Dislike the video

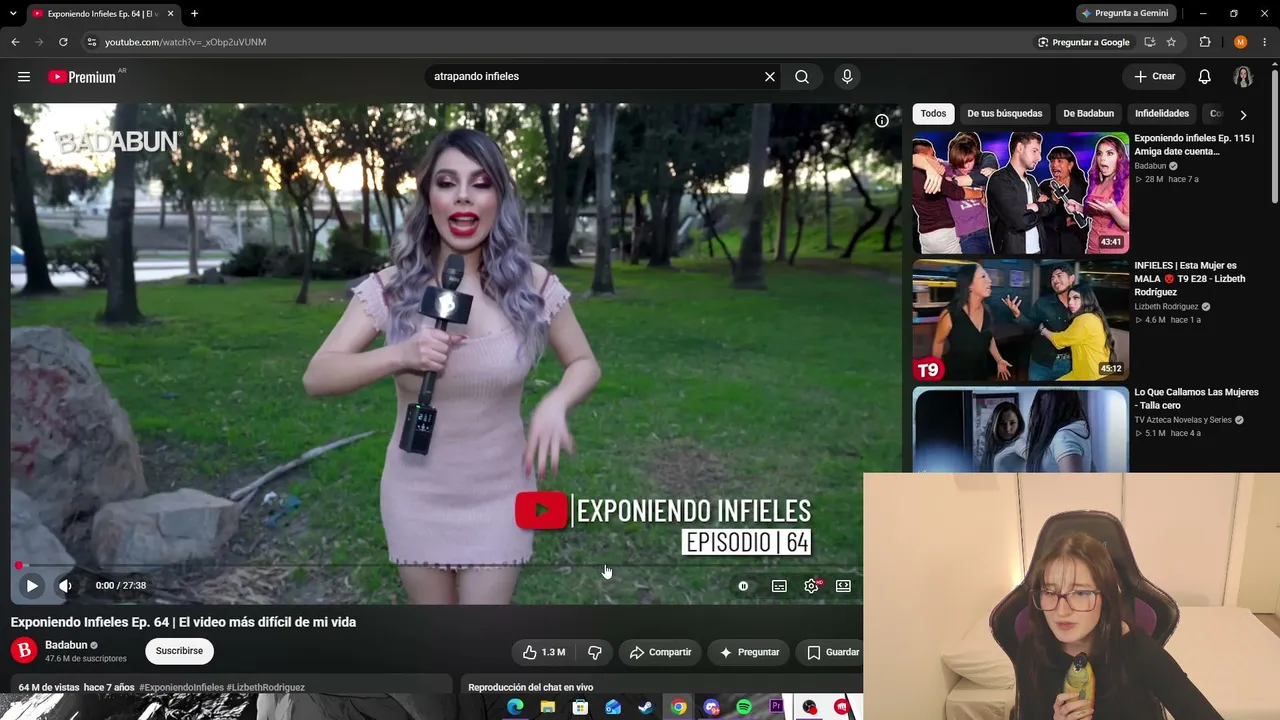tap(594, 652)
